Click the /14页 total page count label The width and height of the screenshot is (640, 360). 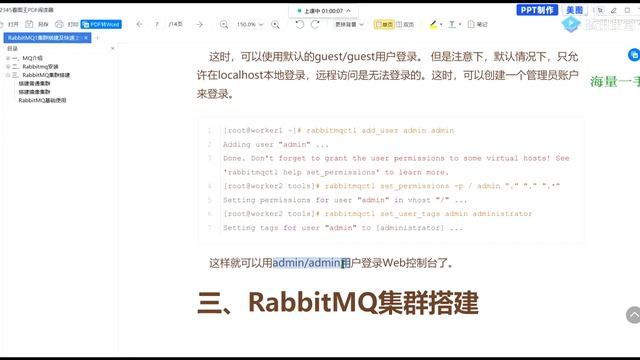click(176, 24)
